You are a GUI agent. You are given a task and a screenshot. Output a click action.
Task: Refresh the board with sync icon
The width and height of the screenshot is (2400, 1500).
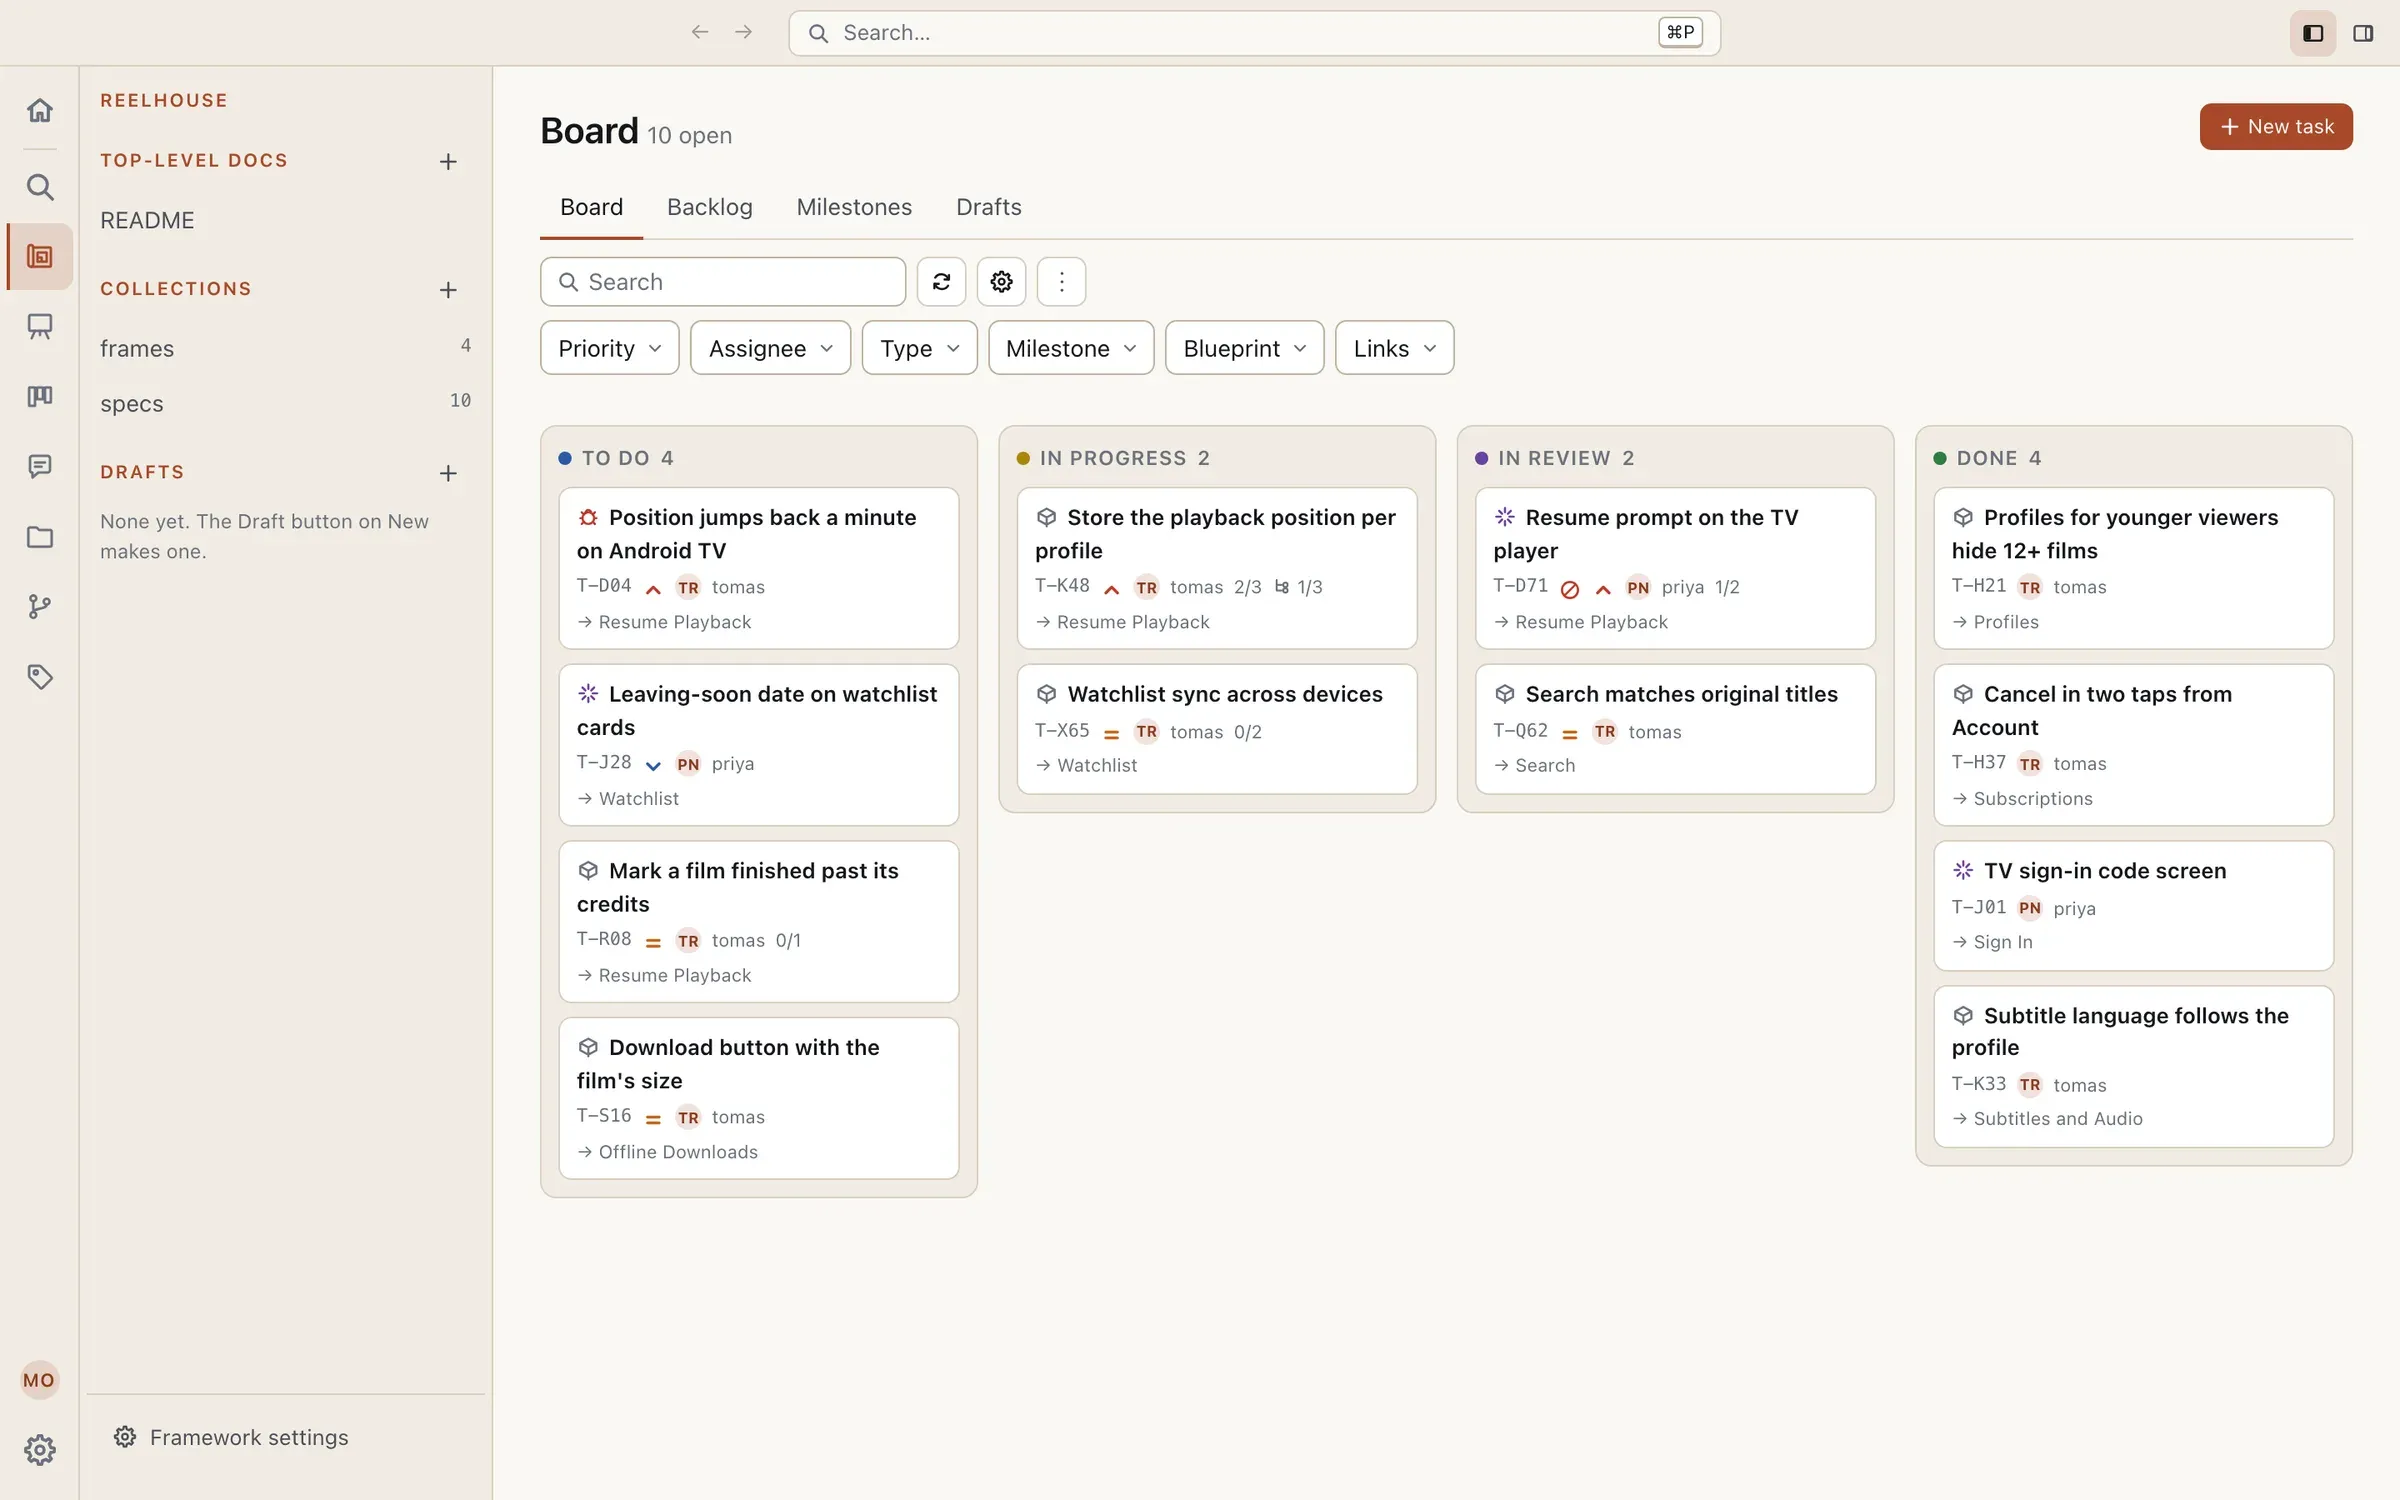point(941,282)
